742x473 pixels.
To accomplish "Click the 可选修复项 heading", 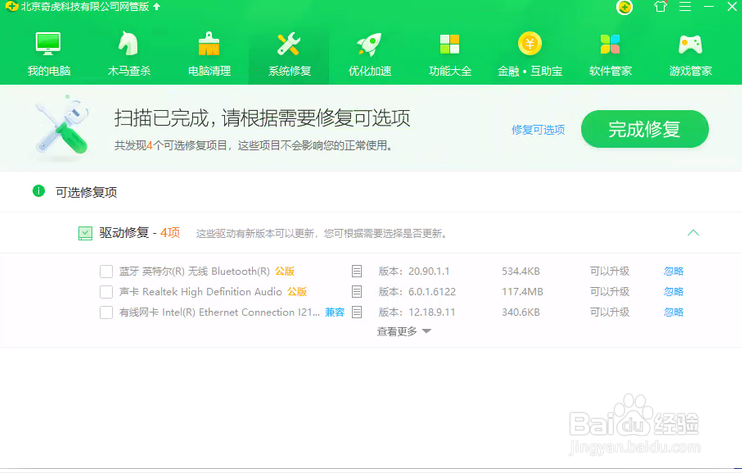I will click(86, 192).
